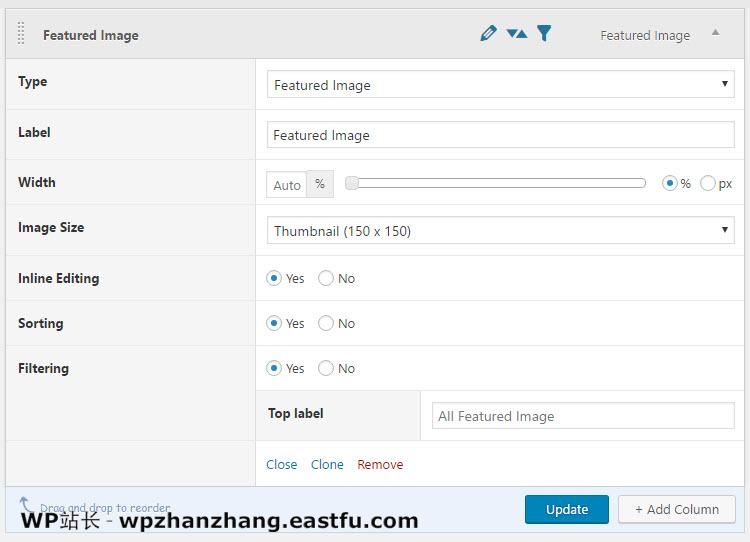The width and height of the screenshot is (750, 542).
Task: Open the Type dropdown
Action: [x=500, y=85]
